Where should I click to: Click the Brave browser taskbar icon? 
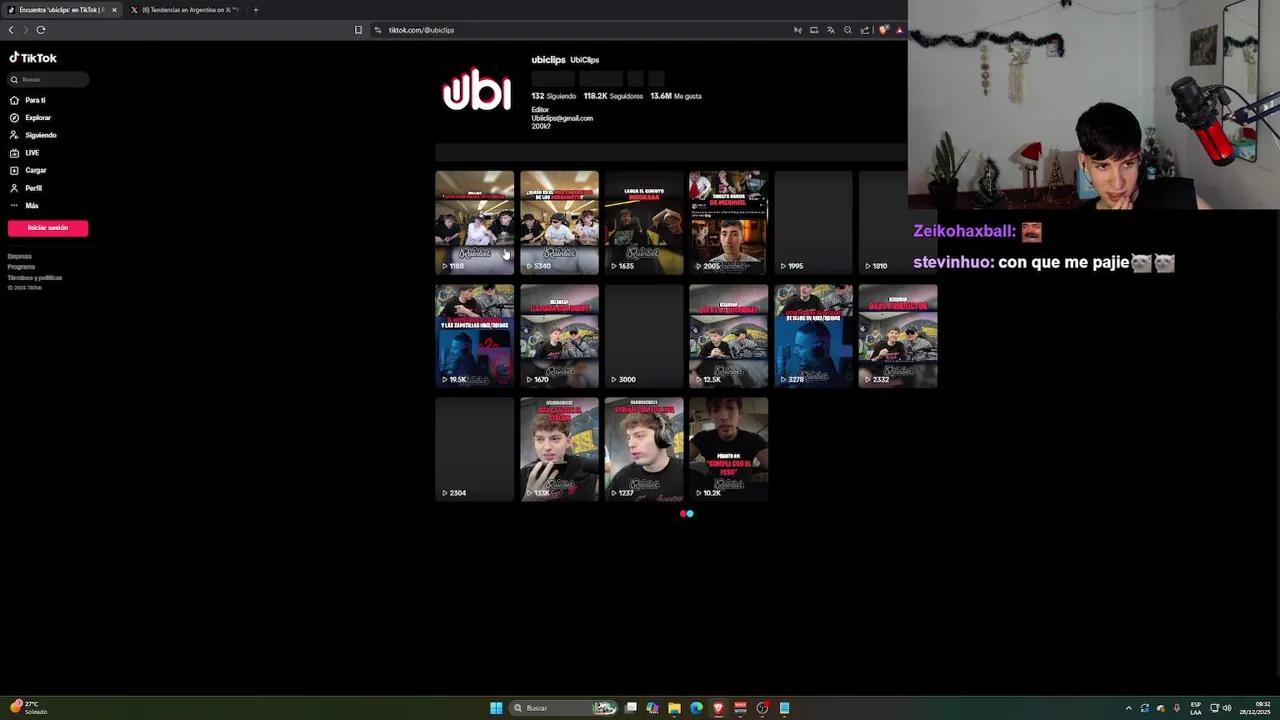[x=718, y=708]
